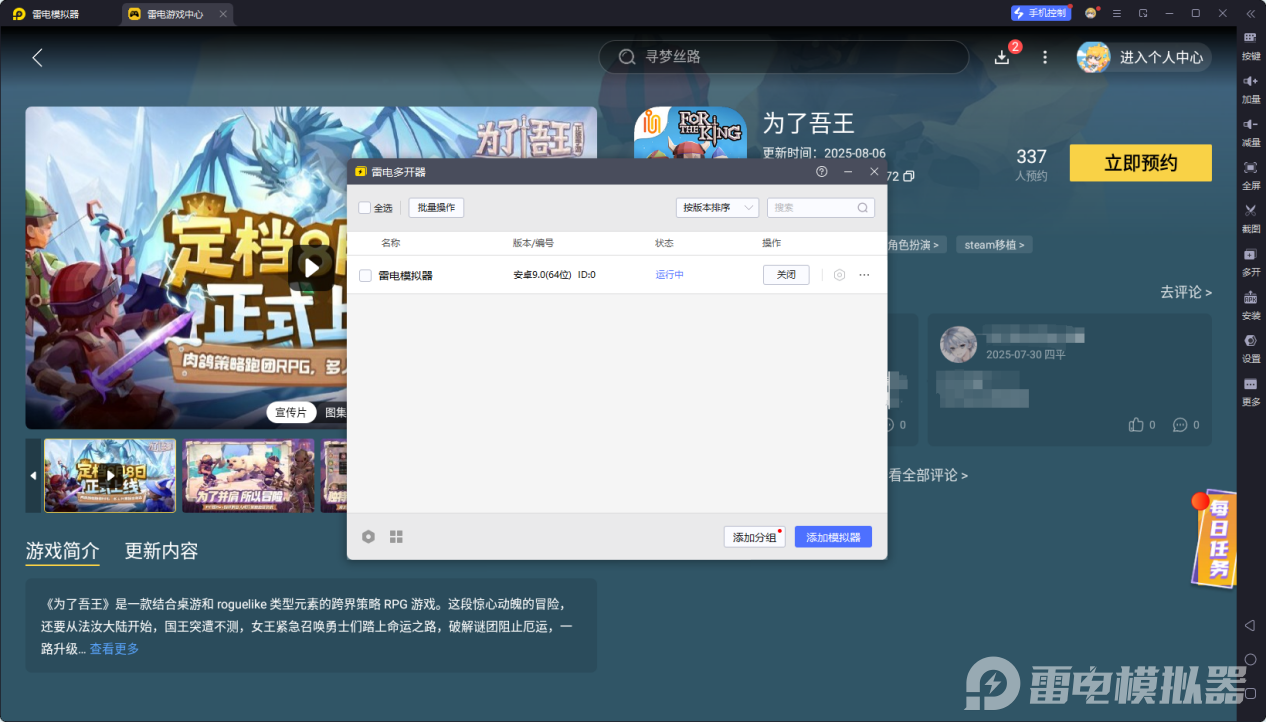1266x722 pixels.
Task: Click the Android recents square icon
Action: (x=1250, y=693)
